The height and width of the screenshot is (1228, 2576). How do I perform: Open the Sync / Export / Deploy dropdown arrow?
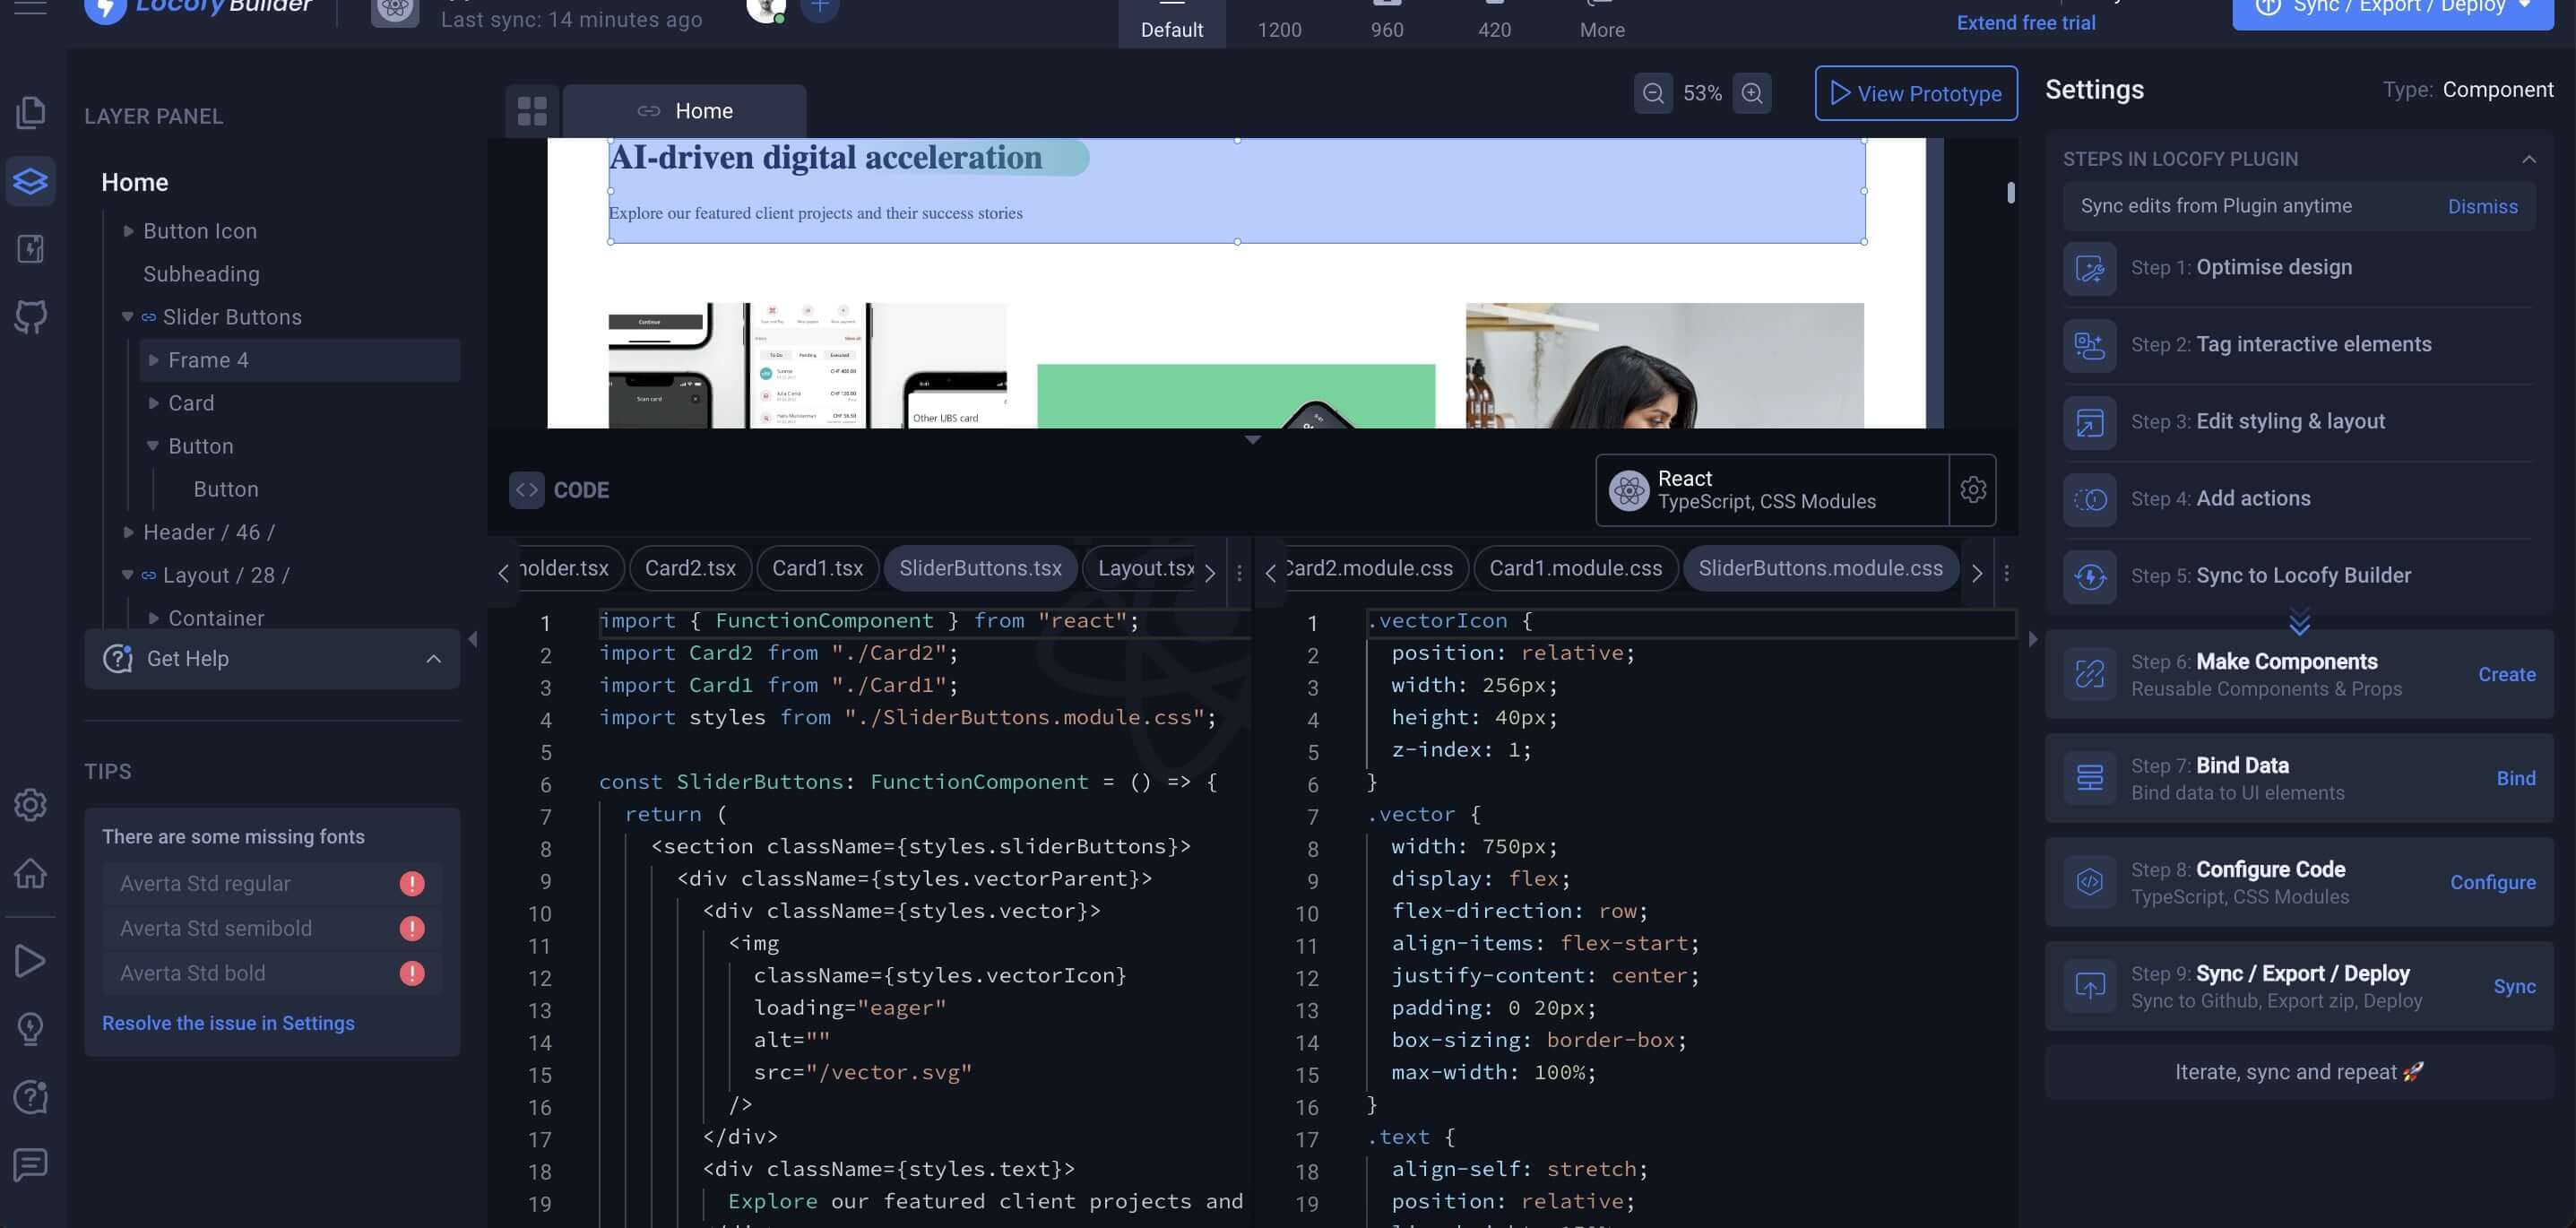click(x=2524, y=6)
